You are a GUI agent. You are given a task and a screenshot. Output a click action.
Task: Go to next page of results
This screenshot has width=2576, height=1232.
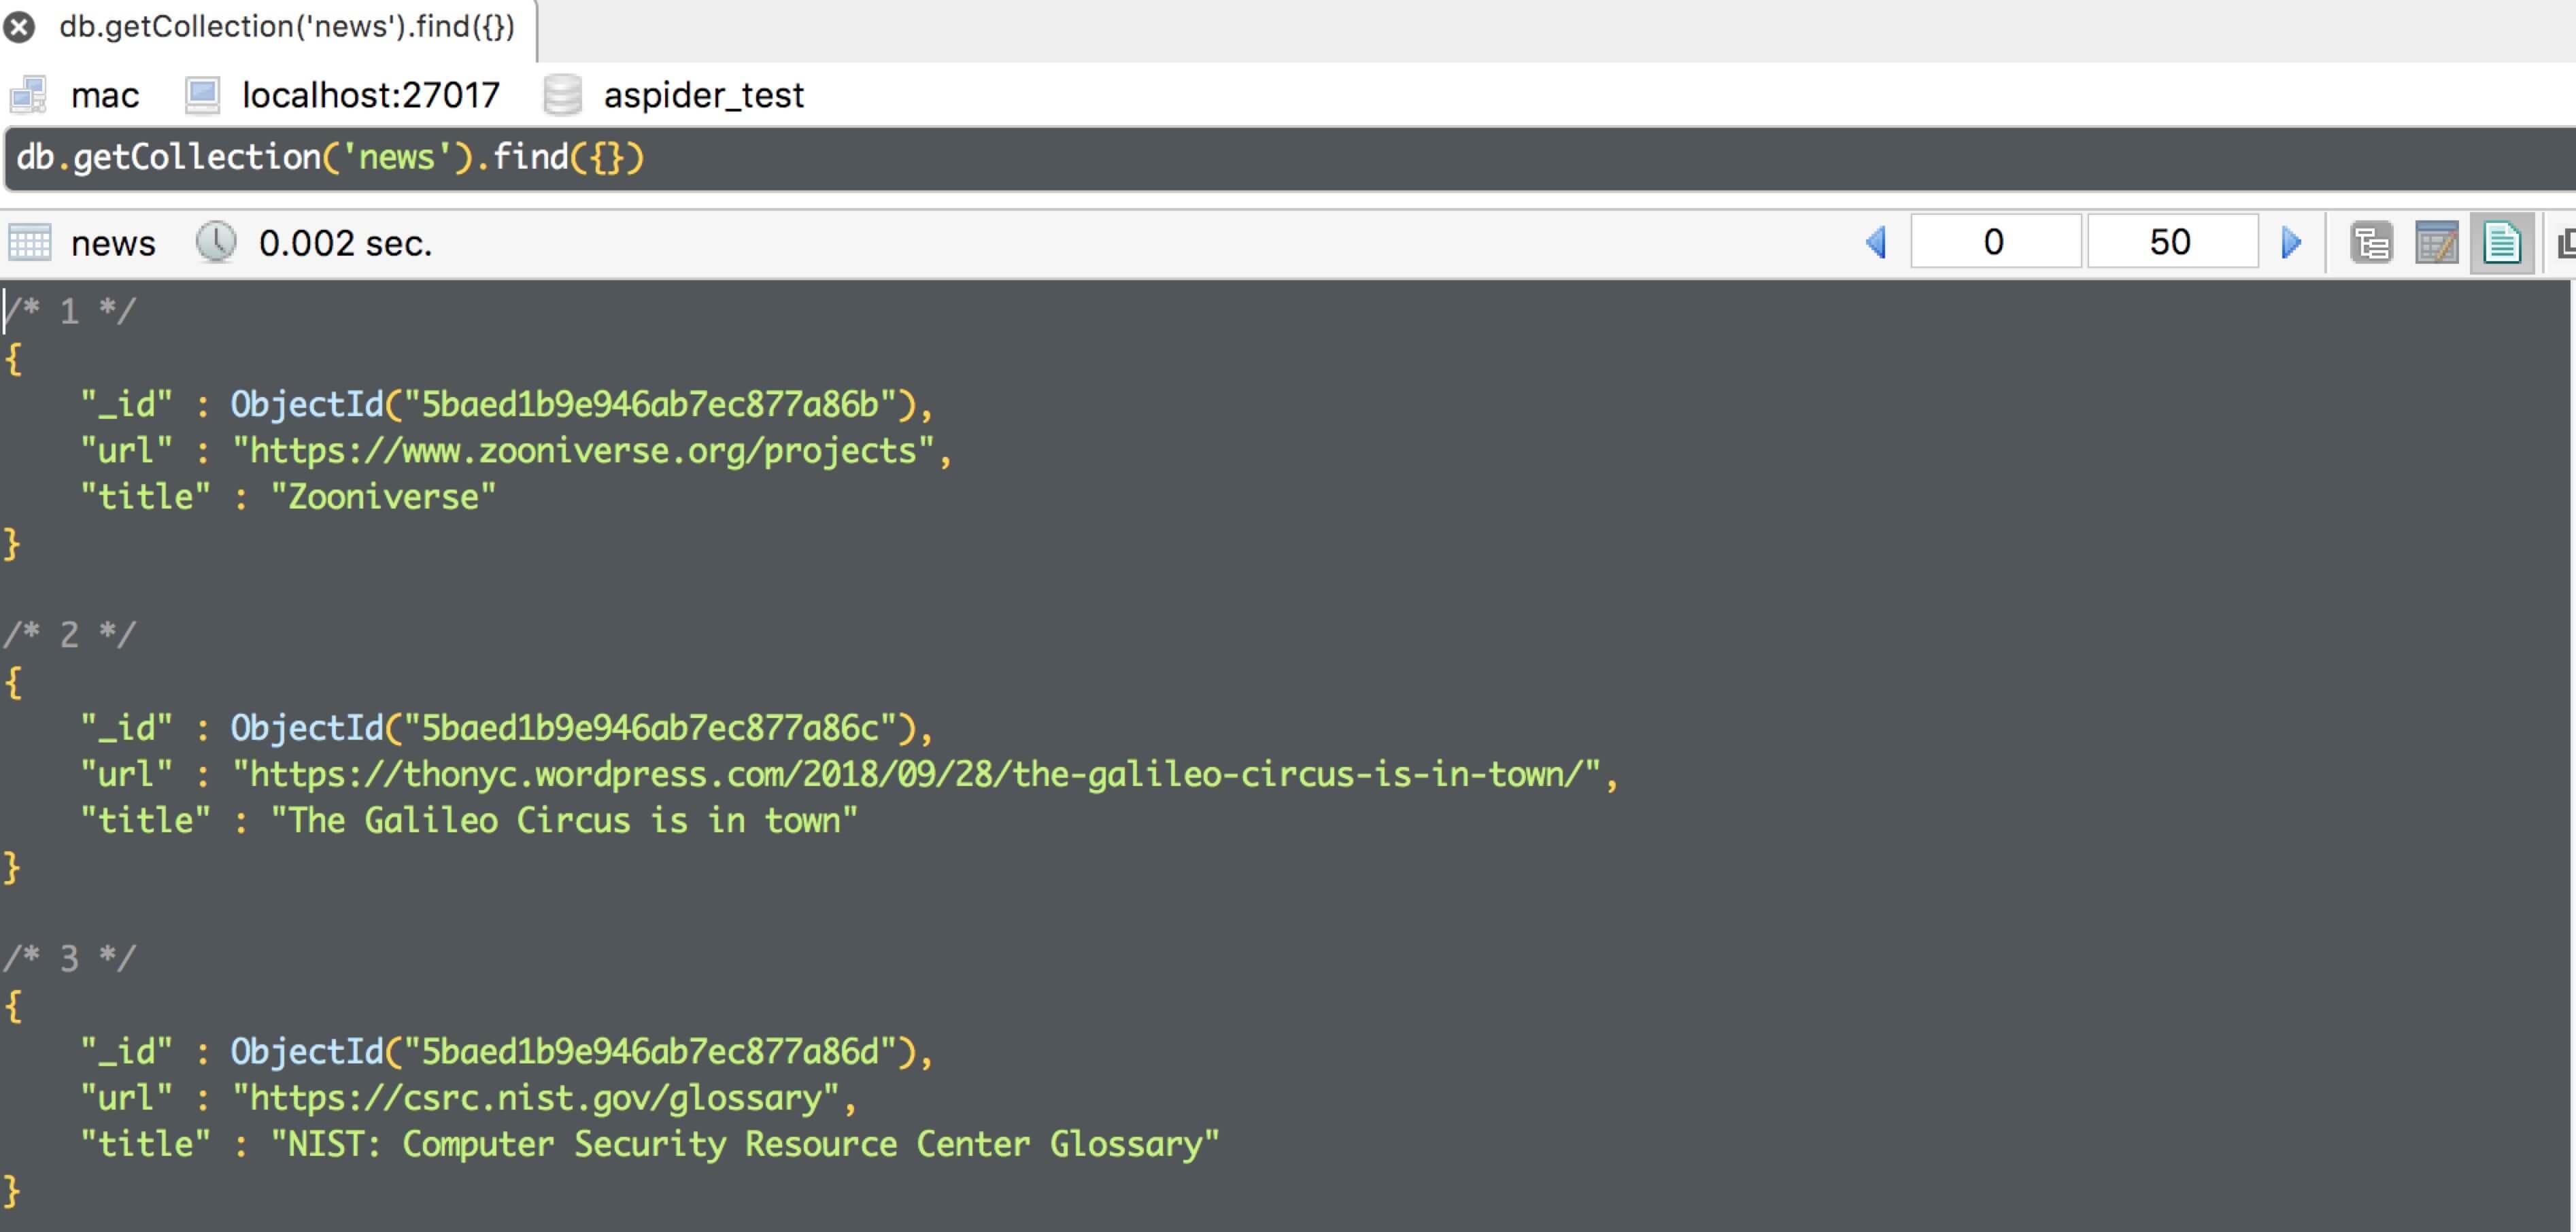coord(2291,242)
